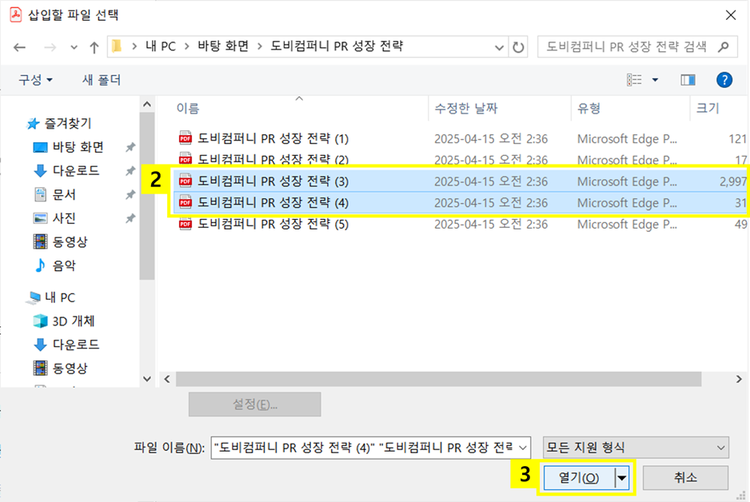The height and width of the screenshot is (502, 750).
Task: Open recent locations dropdown arrow
Action: (74, 47)
